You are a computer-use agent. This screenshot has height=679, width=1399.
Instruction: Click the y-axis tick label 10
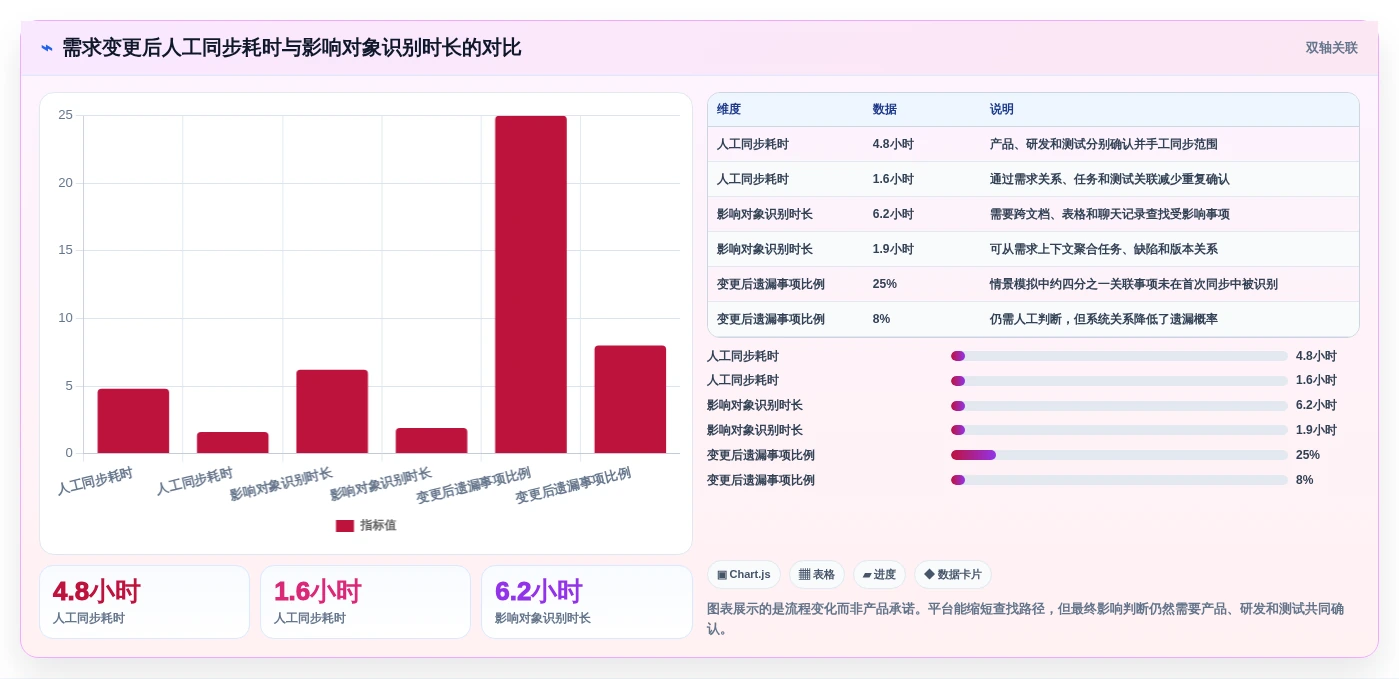[65, 318]
